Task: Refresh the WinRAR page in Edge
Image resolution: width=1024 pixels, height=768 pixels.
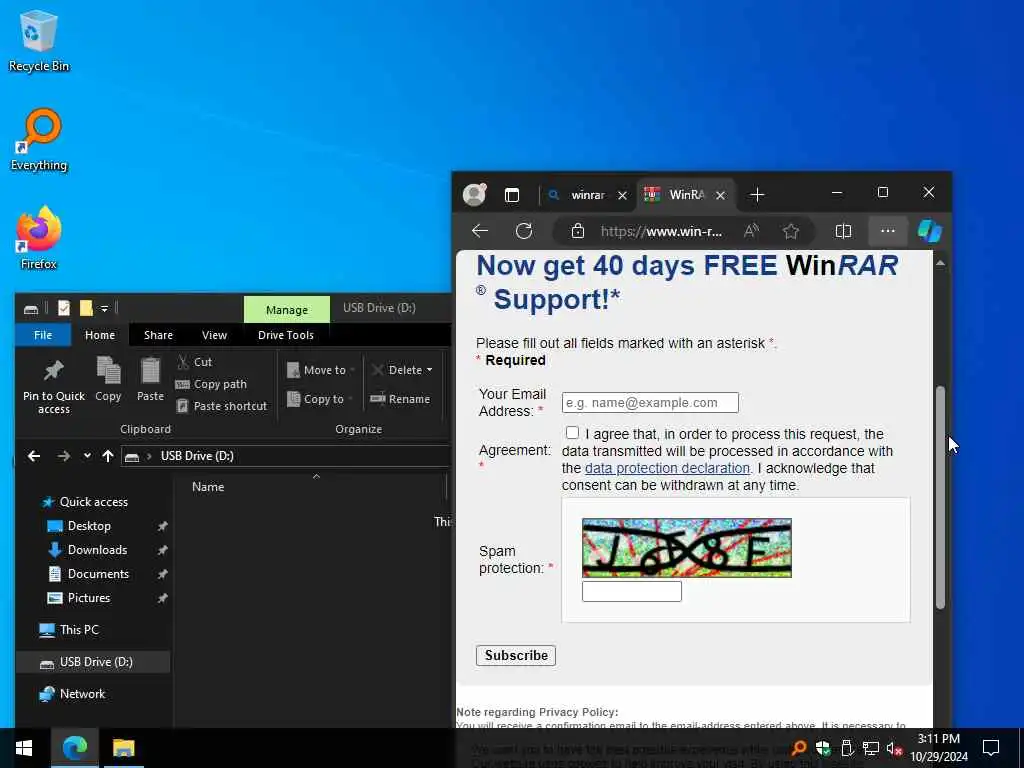Action: 524,231
